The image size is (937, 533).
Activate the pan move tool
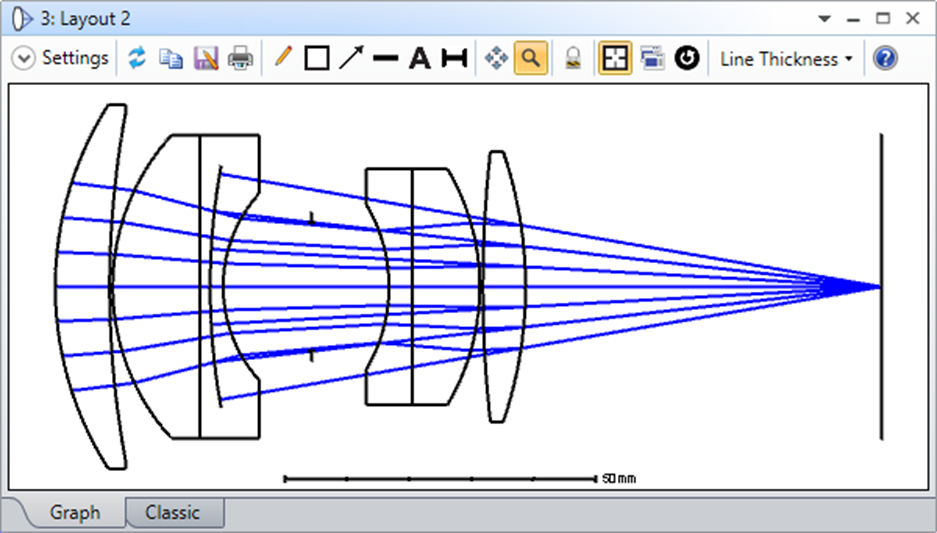496,59
